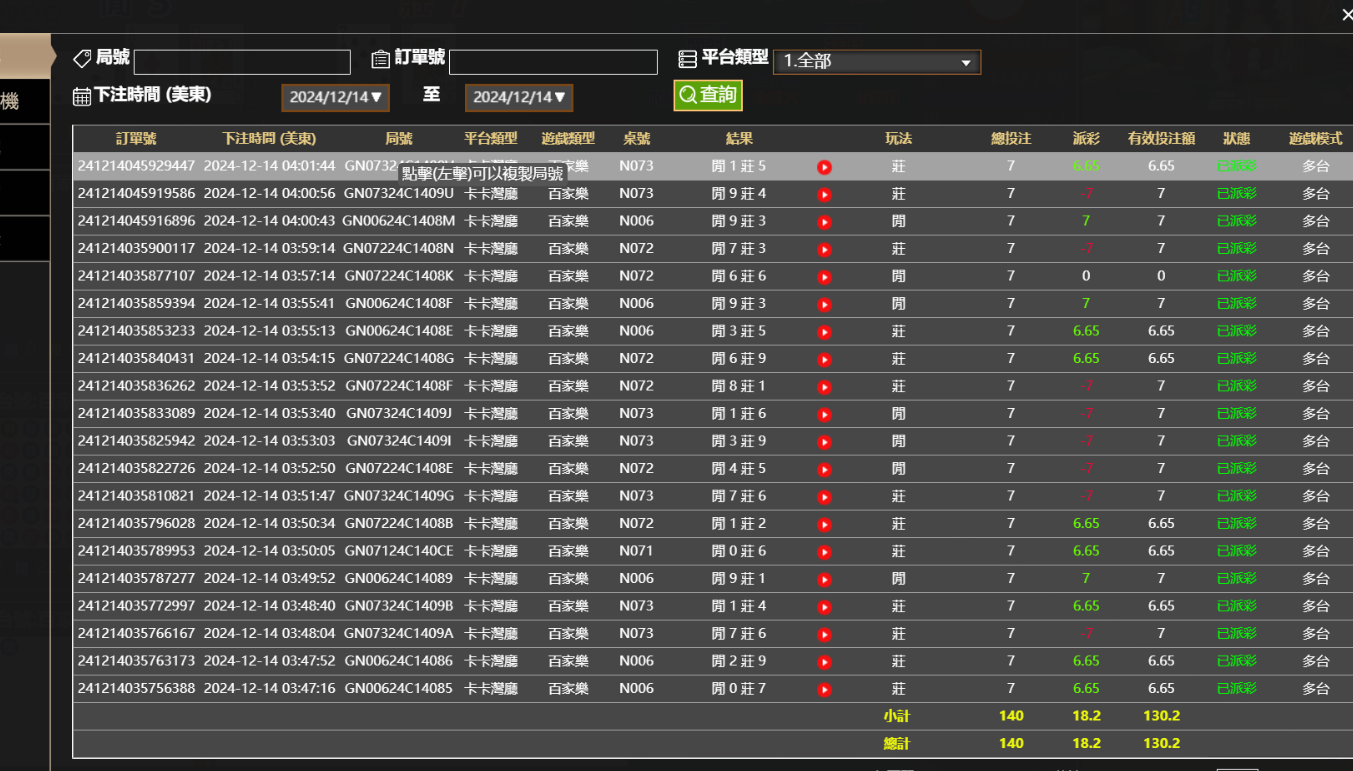Open the end date picker after 至
This screenshot has width=1353, height=771.
point(519,98)
